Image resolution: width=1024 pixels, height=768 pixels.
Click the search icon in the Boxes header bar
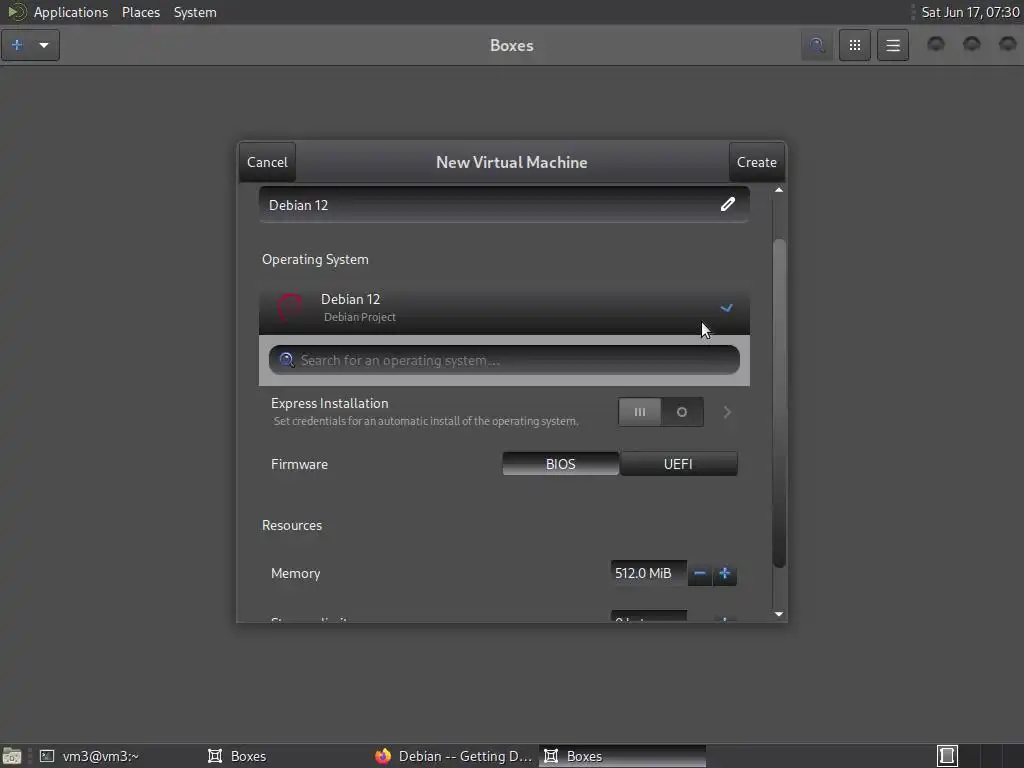(816, 45)
